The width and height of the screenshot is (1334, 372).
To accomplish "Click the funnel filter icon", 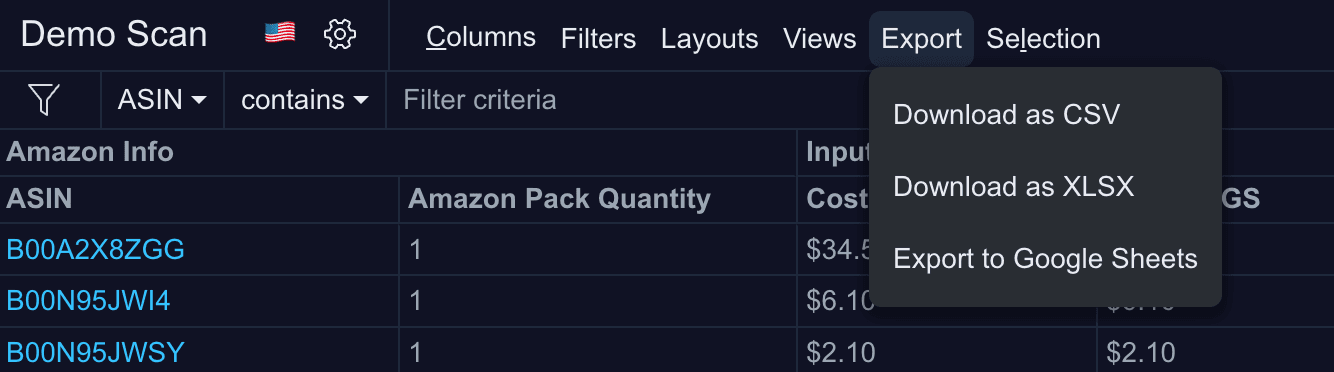I will 45,99.
